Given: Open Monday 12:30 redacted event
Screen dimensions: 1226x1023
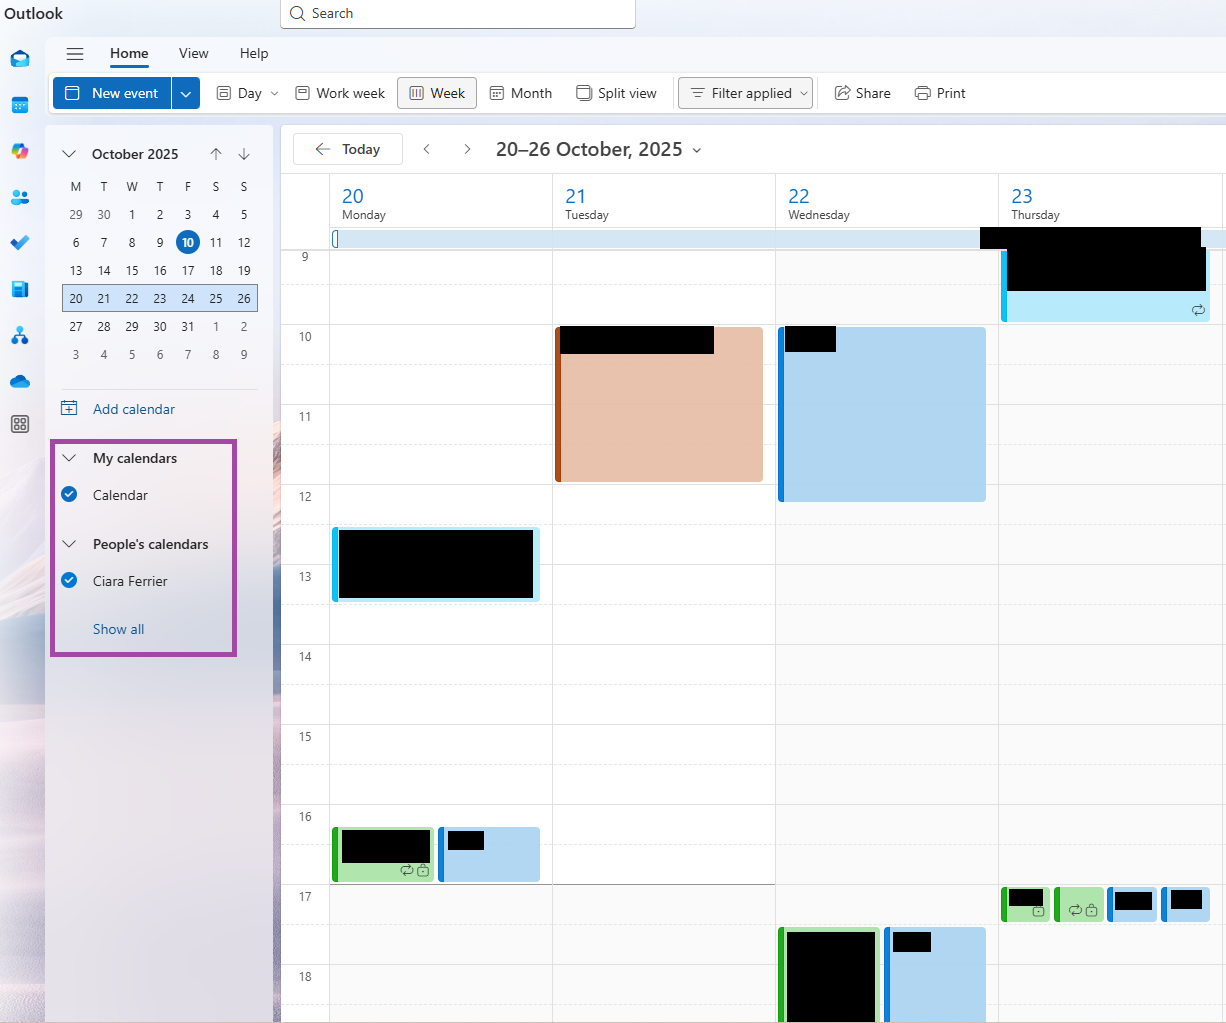Looking at the screenshot, I should pos(436,564).
